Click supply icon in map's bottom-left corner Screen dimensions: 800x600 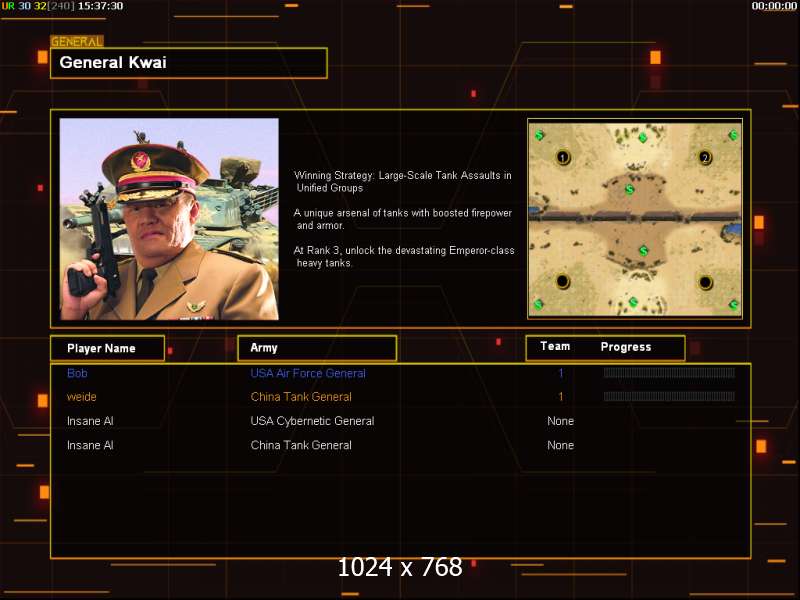(538, 305)
